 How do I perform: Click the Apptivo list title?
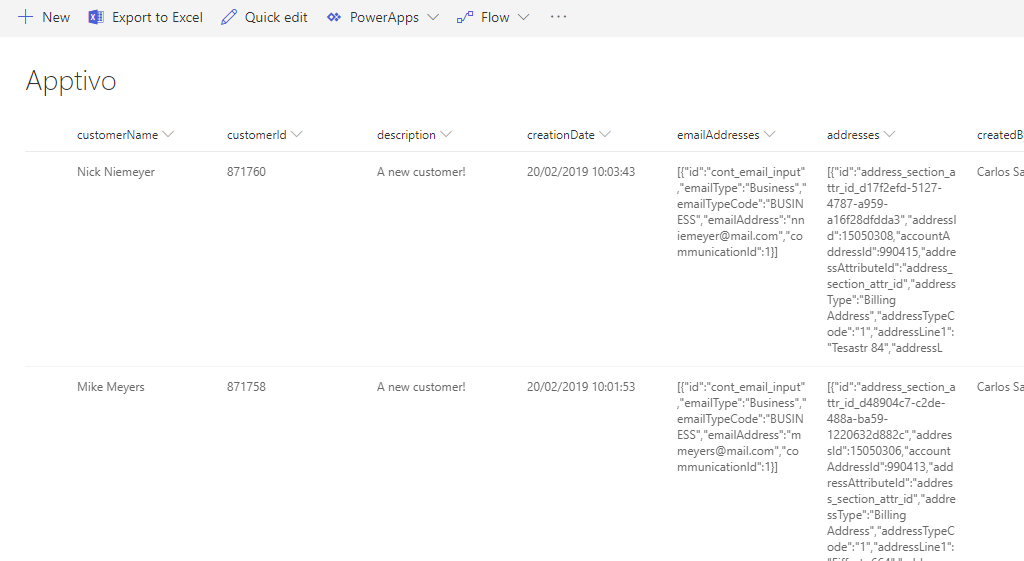click(71, 81)
